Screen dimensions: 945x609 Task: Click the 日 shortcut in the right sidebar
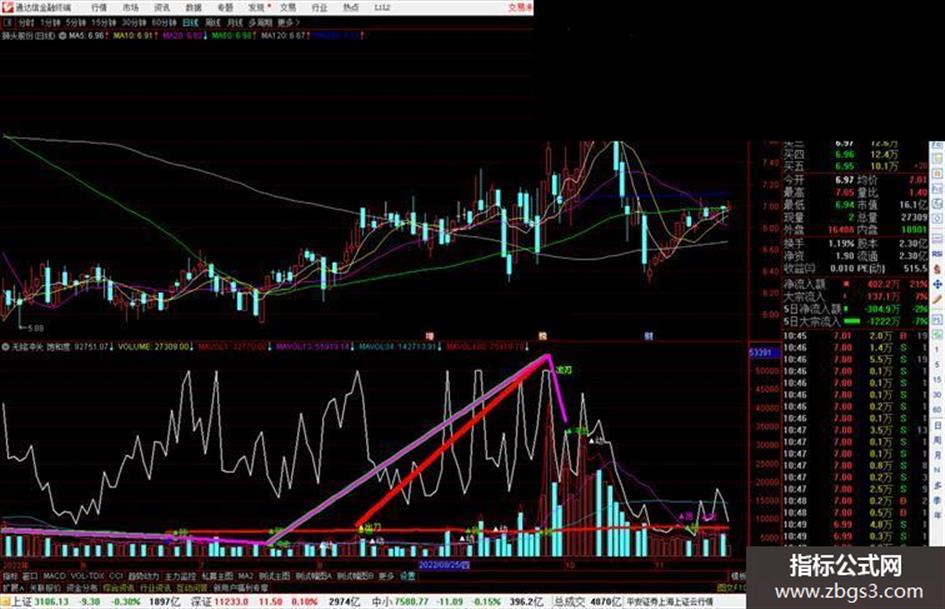(937, 426)
